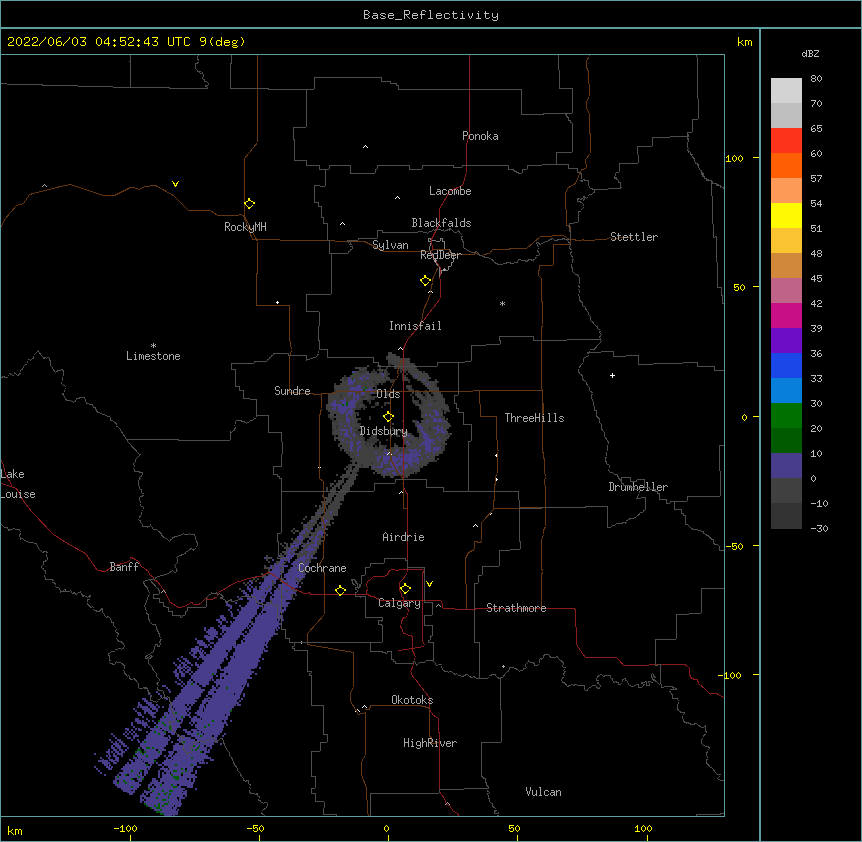Select the Vulcan label
This screenshot has width=862, height=842.
[543, 792]
